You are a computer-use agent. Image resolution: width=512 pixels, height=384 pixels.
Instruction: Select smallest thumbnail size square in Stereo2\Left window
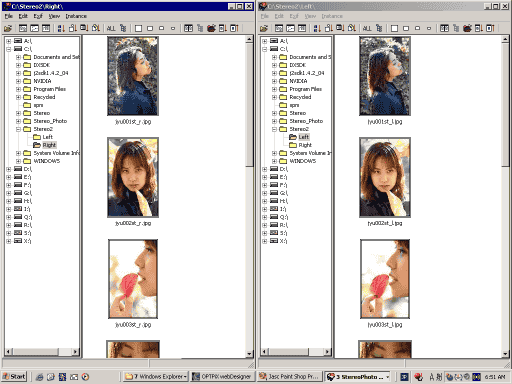click(x=429, y=28)
